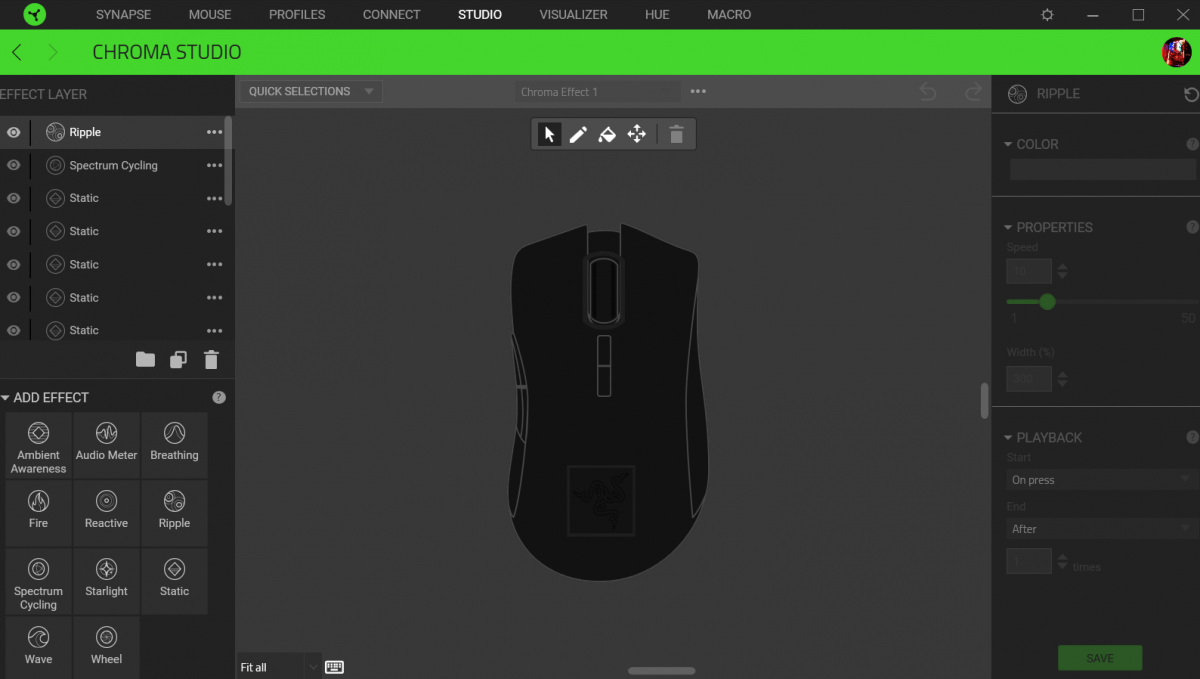Open help for the Playback section
This screenshot has height=679, width=1200.
click(1192, 437)
